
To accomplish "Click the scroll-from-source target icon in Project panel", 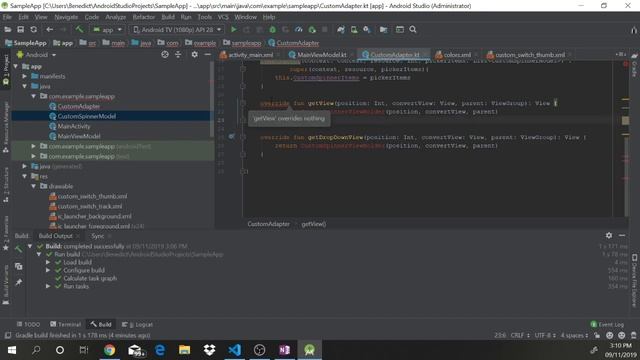I will click(x=165, y=54).
